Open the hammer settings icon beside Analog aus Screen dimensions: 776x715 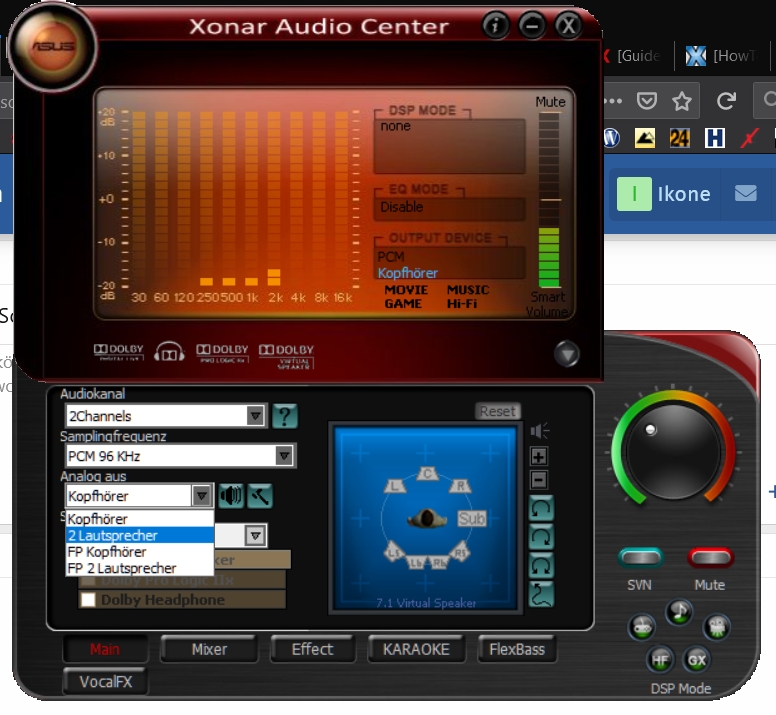[260, 495]
